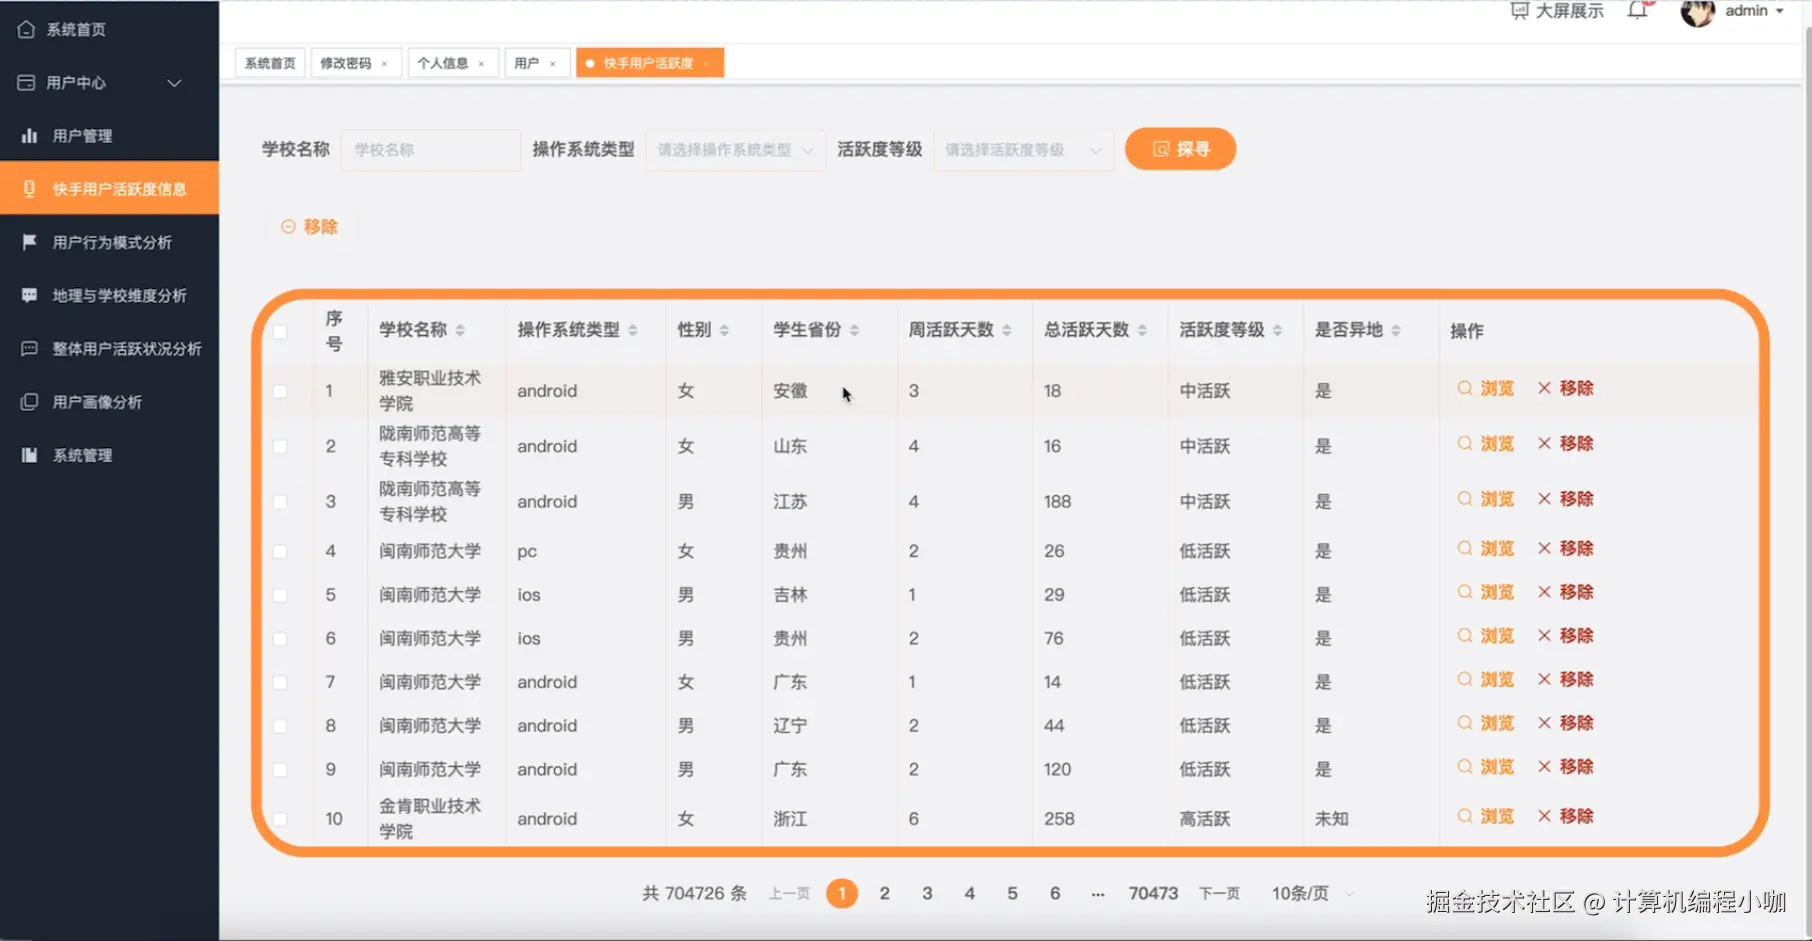The height and width of the screenshot is (941, 1812).
Task: Click the notification bell icon
Action: [x=1637, y=11]
